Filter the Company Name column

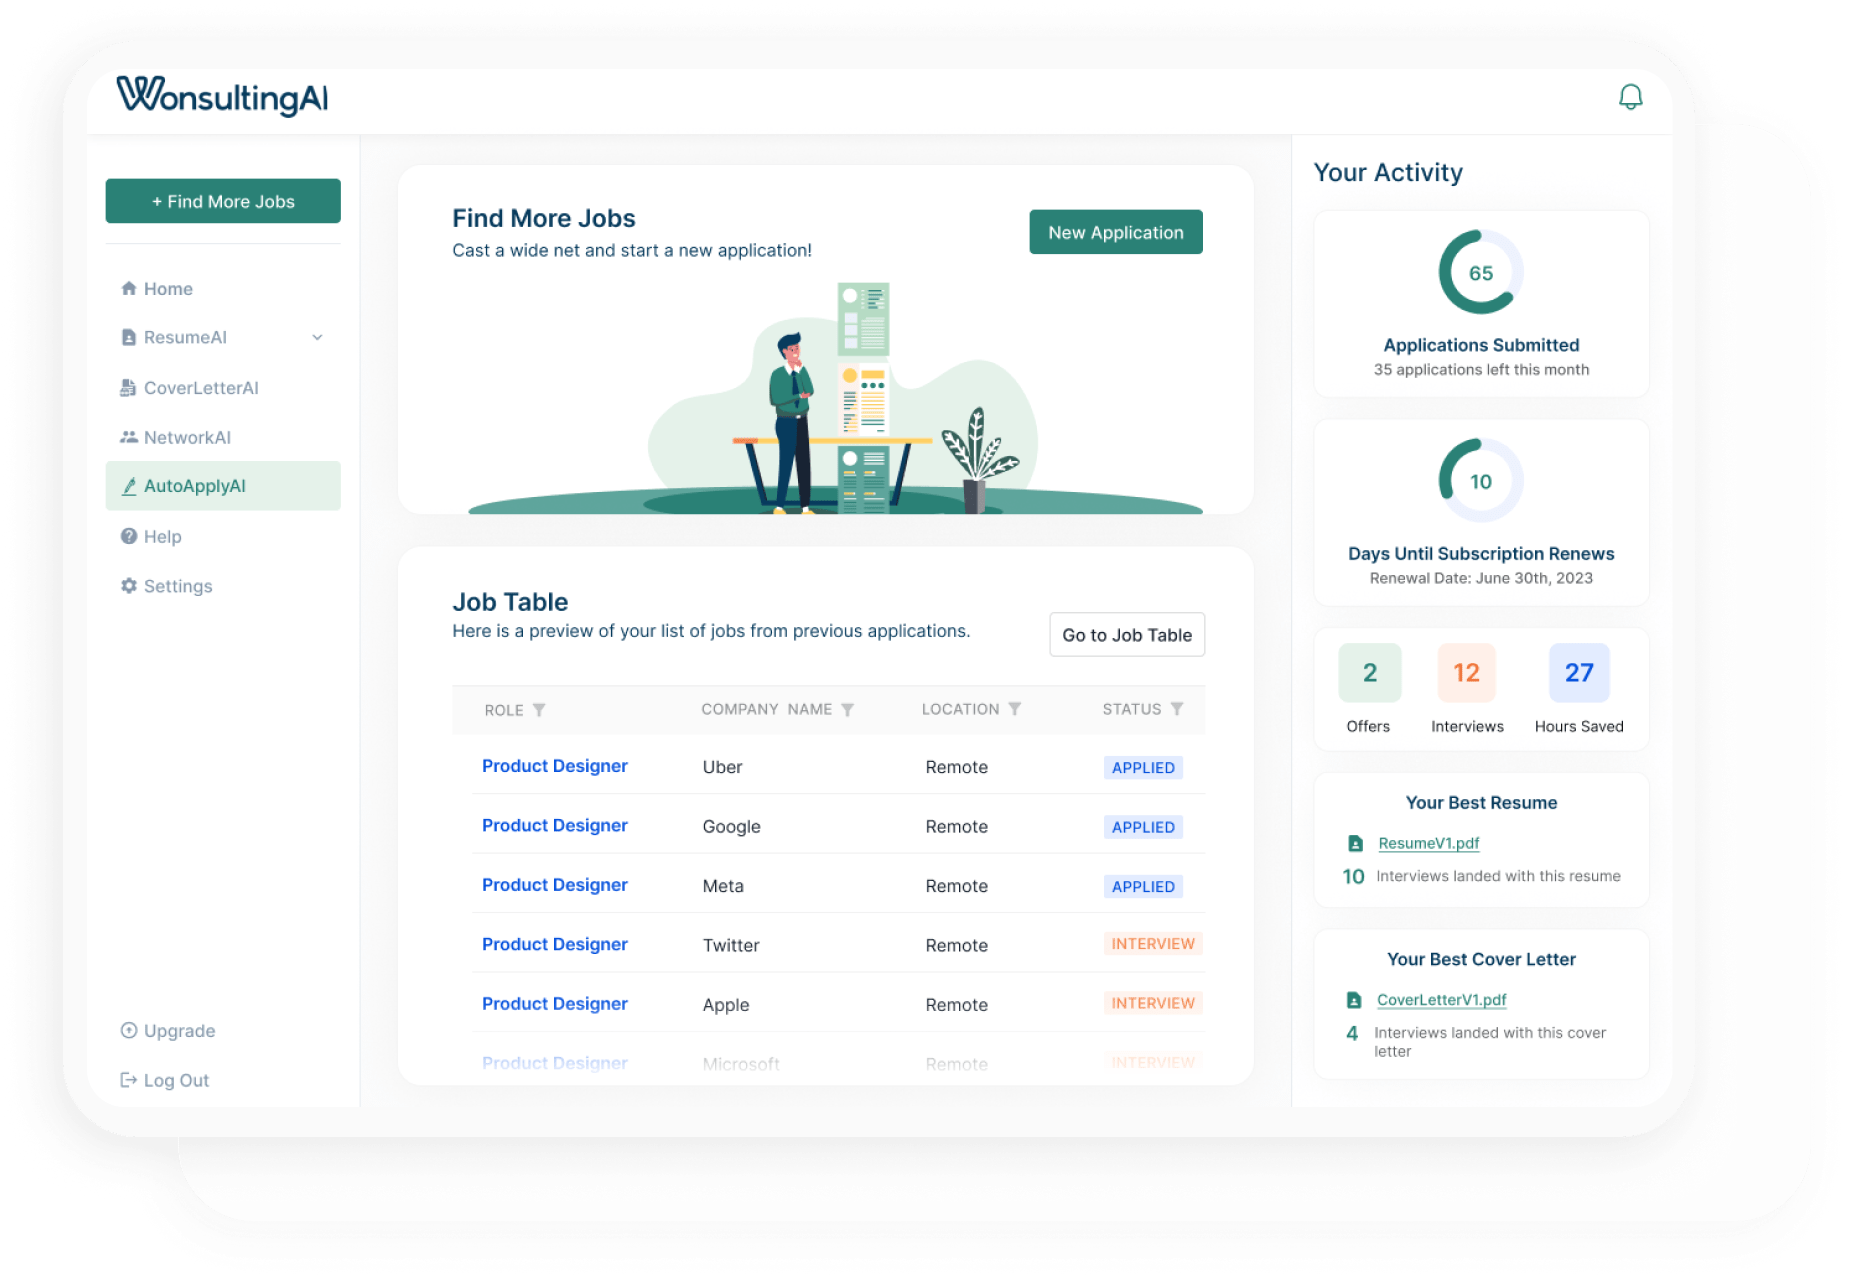click(847, 710)
